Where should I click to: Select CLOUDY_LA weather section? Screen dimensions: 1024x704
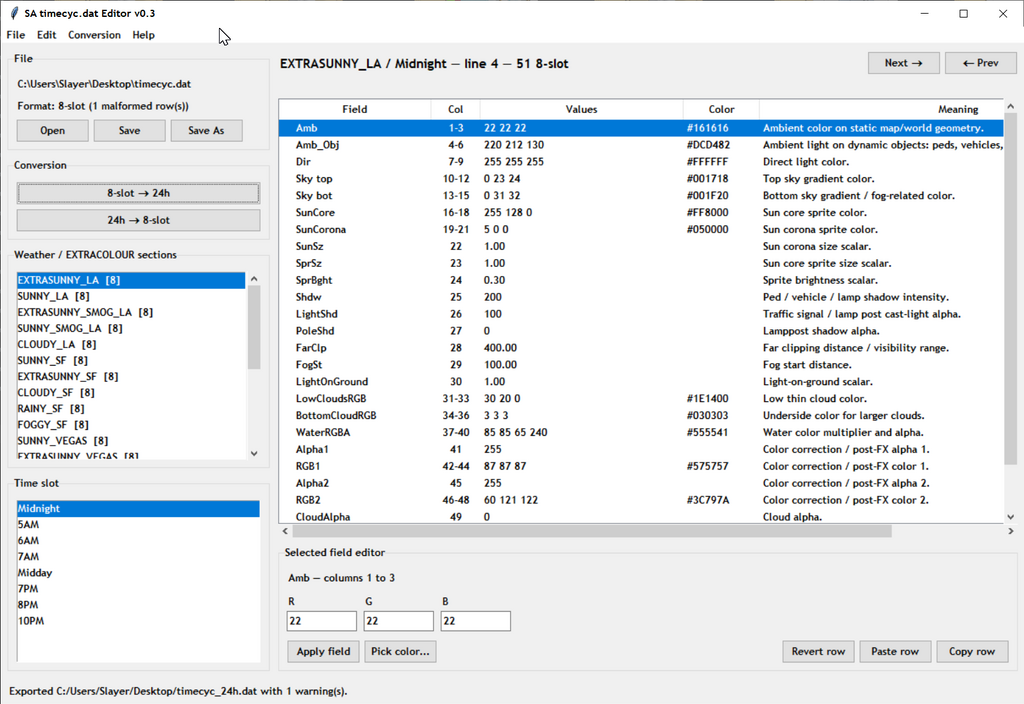pyautogui.click(x=131, y=344)
